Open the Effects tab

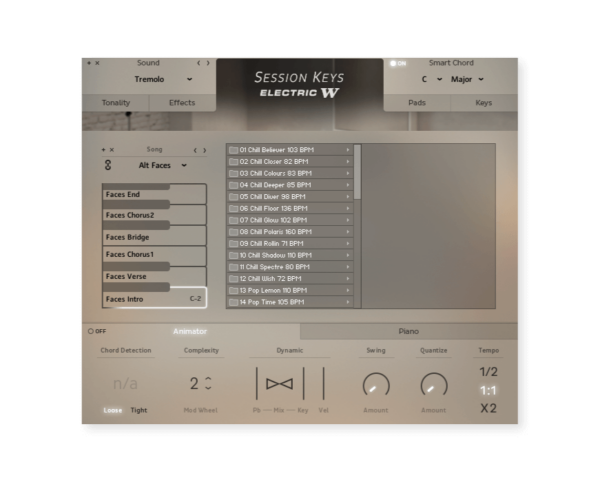click(x=182, y=103)
